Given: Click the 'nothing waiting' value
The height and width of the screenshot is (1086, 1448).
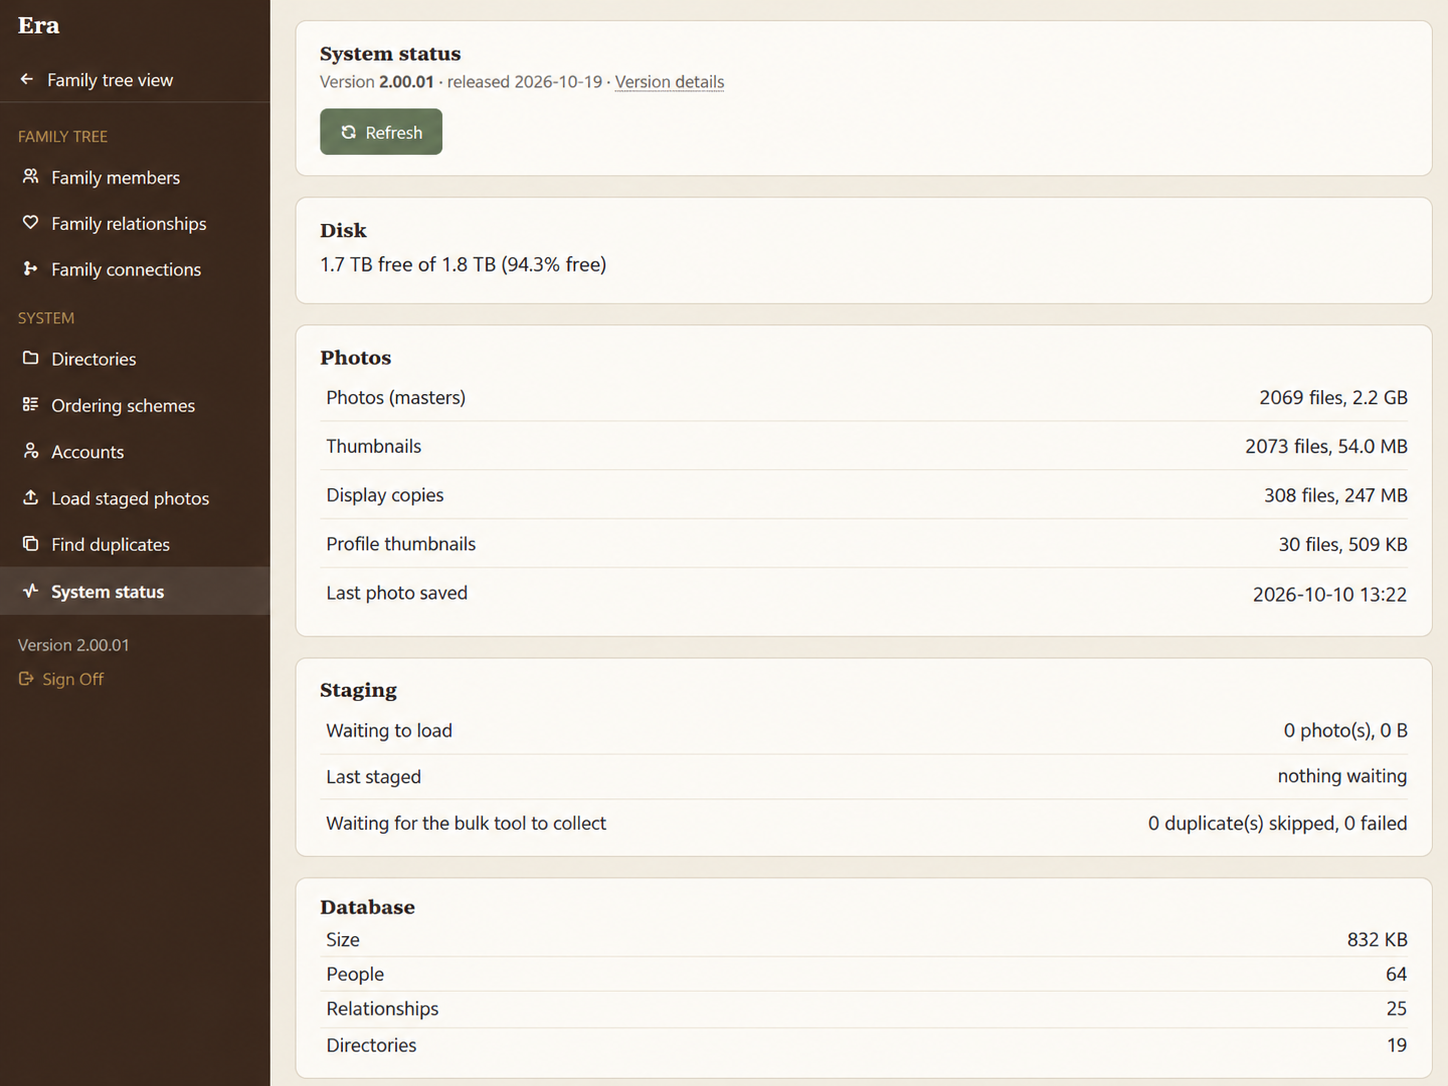Looking at the screenshot, I should click(1342, 776).
